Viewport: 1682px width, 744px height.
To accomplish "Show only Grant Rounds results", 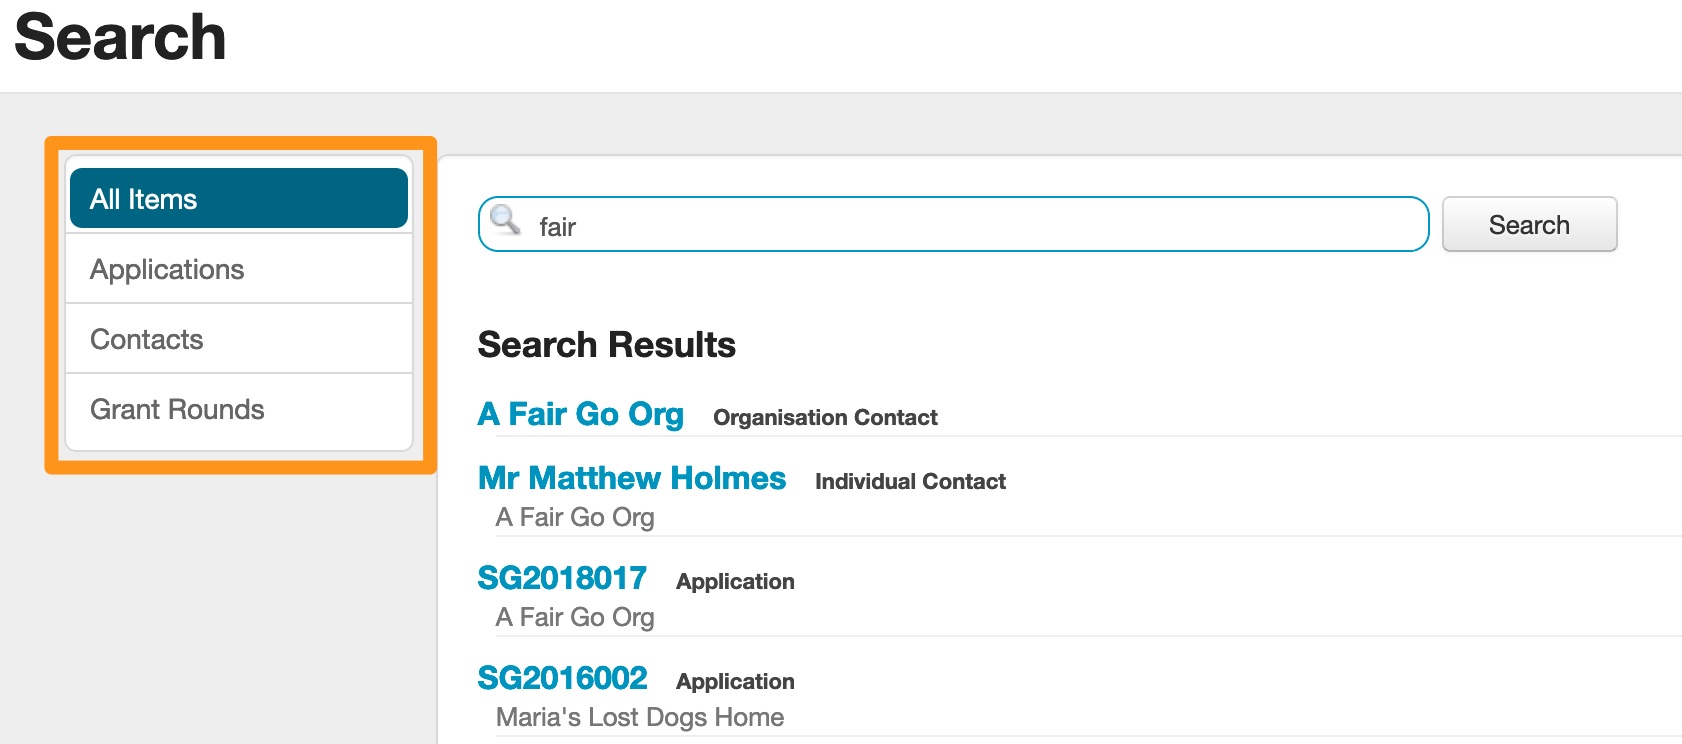I will (239, 409).
